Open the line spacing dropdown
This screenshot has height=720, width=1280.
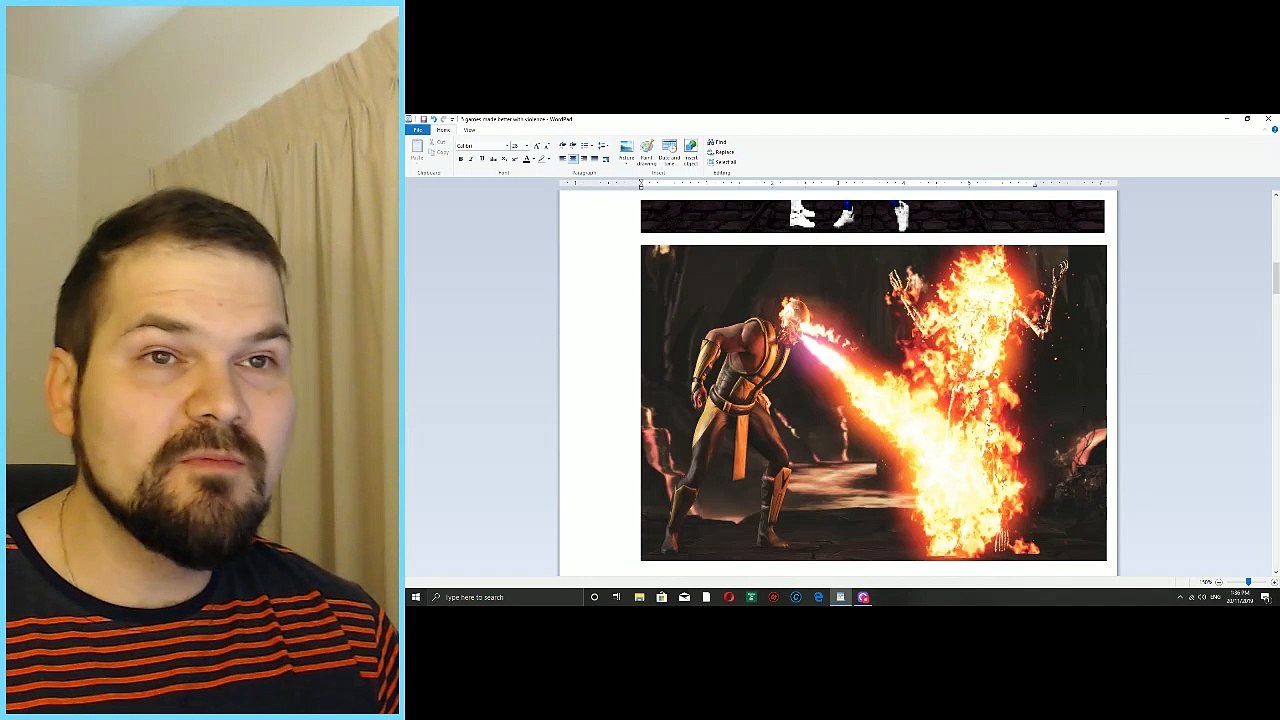coord(603,145)
